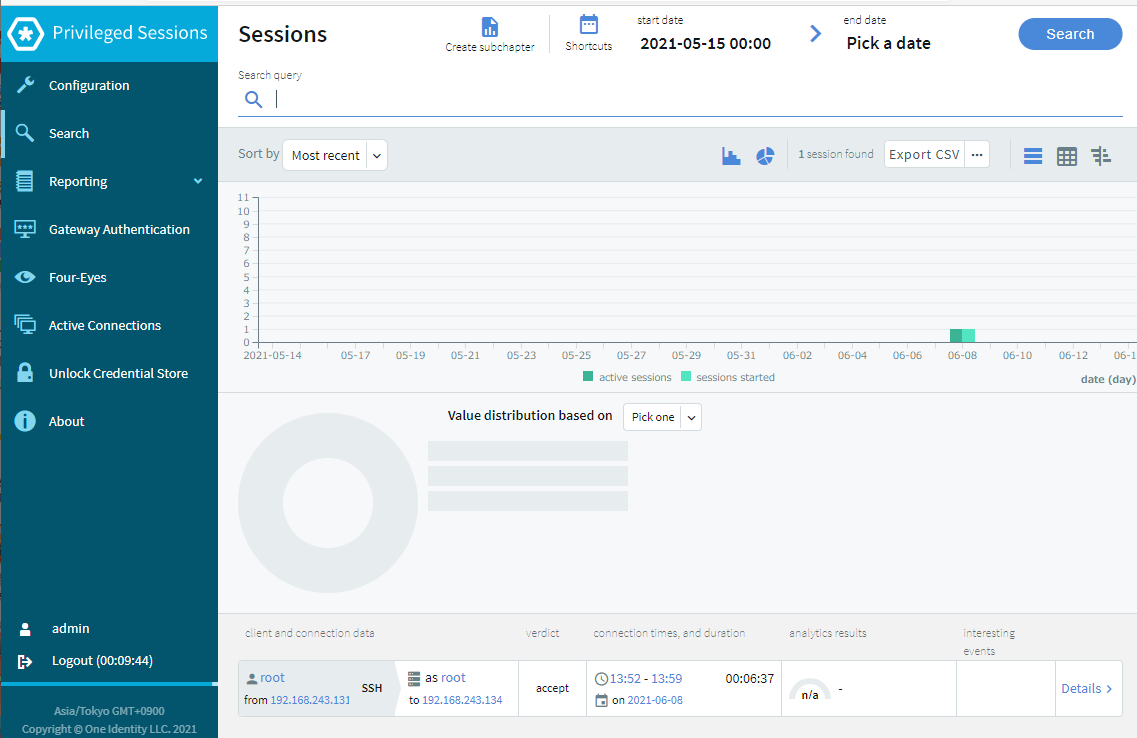Screen dimensions: 1137x738
Task: Click the Search magnifier icon in sidebar
Action: tap(25, 133)
